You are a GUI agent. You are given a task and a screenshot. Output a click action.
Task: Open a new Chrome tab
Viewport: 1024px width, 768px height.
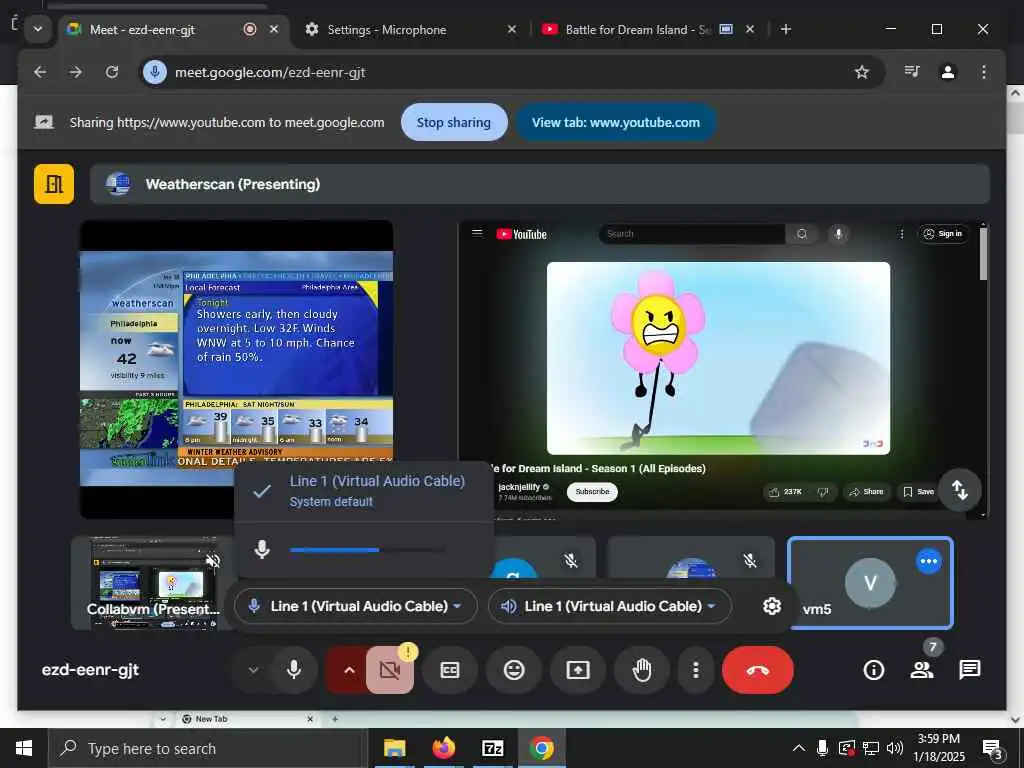[x=786, y=29]
